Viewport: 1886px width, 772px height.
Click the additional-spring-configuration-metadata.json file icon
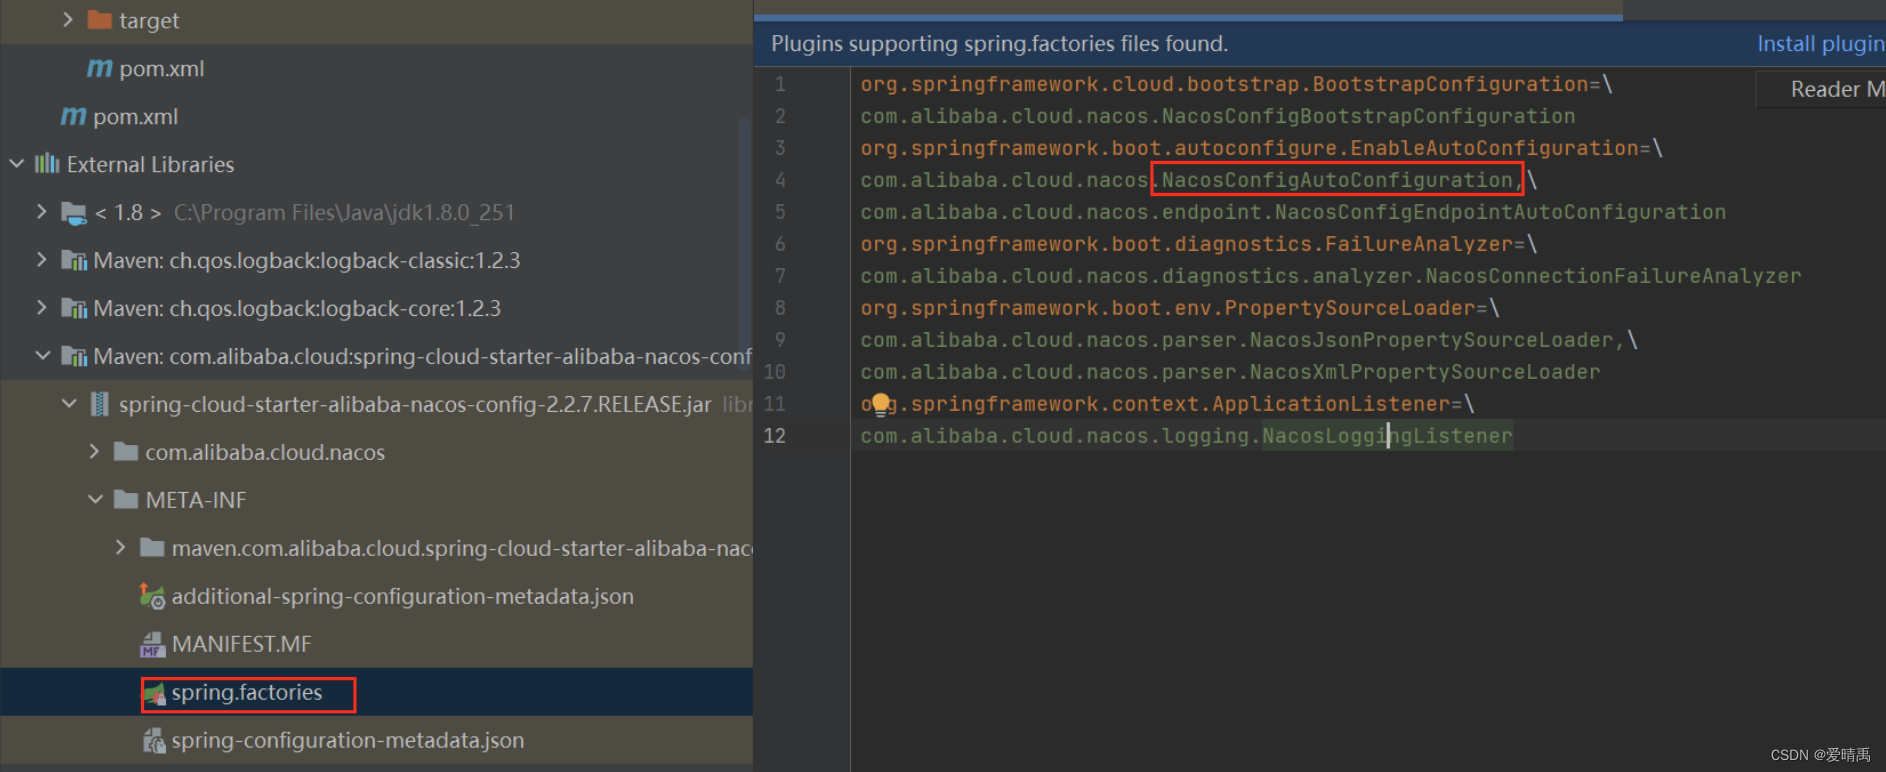pyautogui.click(x=152, y=596)
